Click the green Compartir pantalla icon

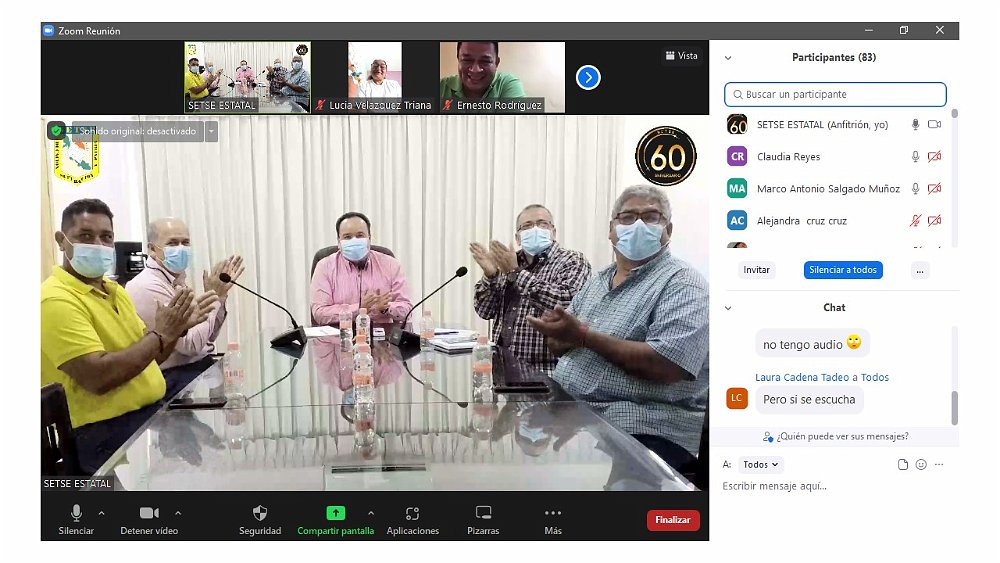(x=335, y=513)
